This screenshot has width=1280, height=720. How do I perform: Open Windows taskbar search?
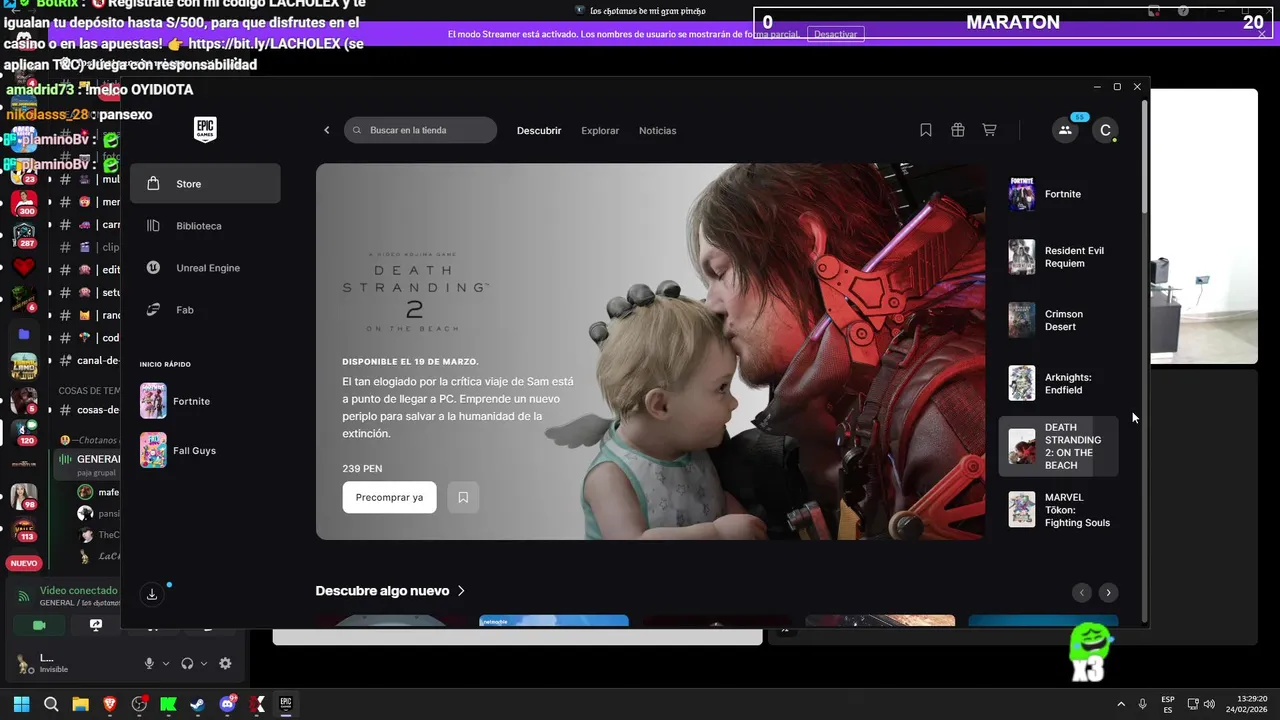point(51,704)
